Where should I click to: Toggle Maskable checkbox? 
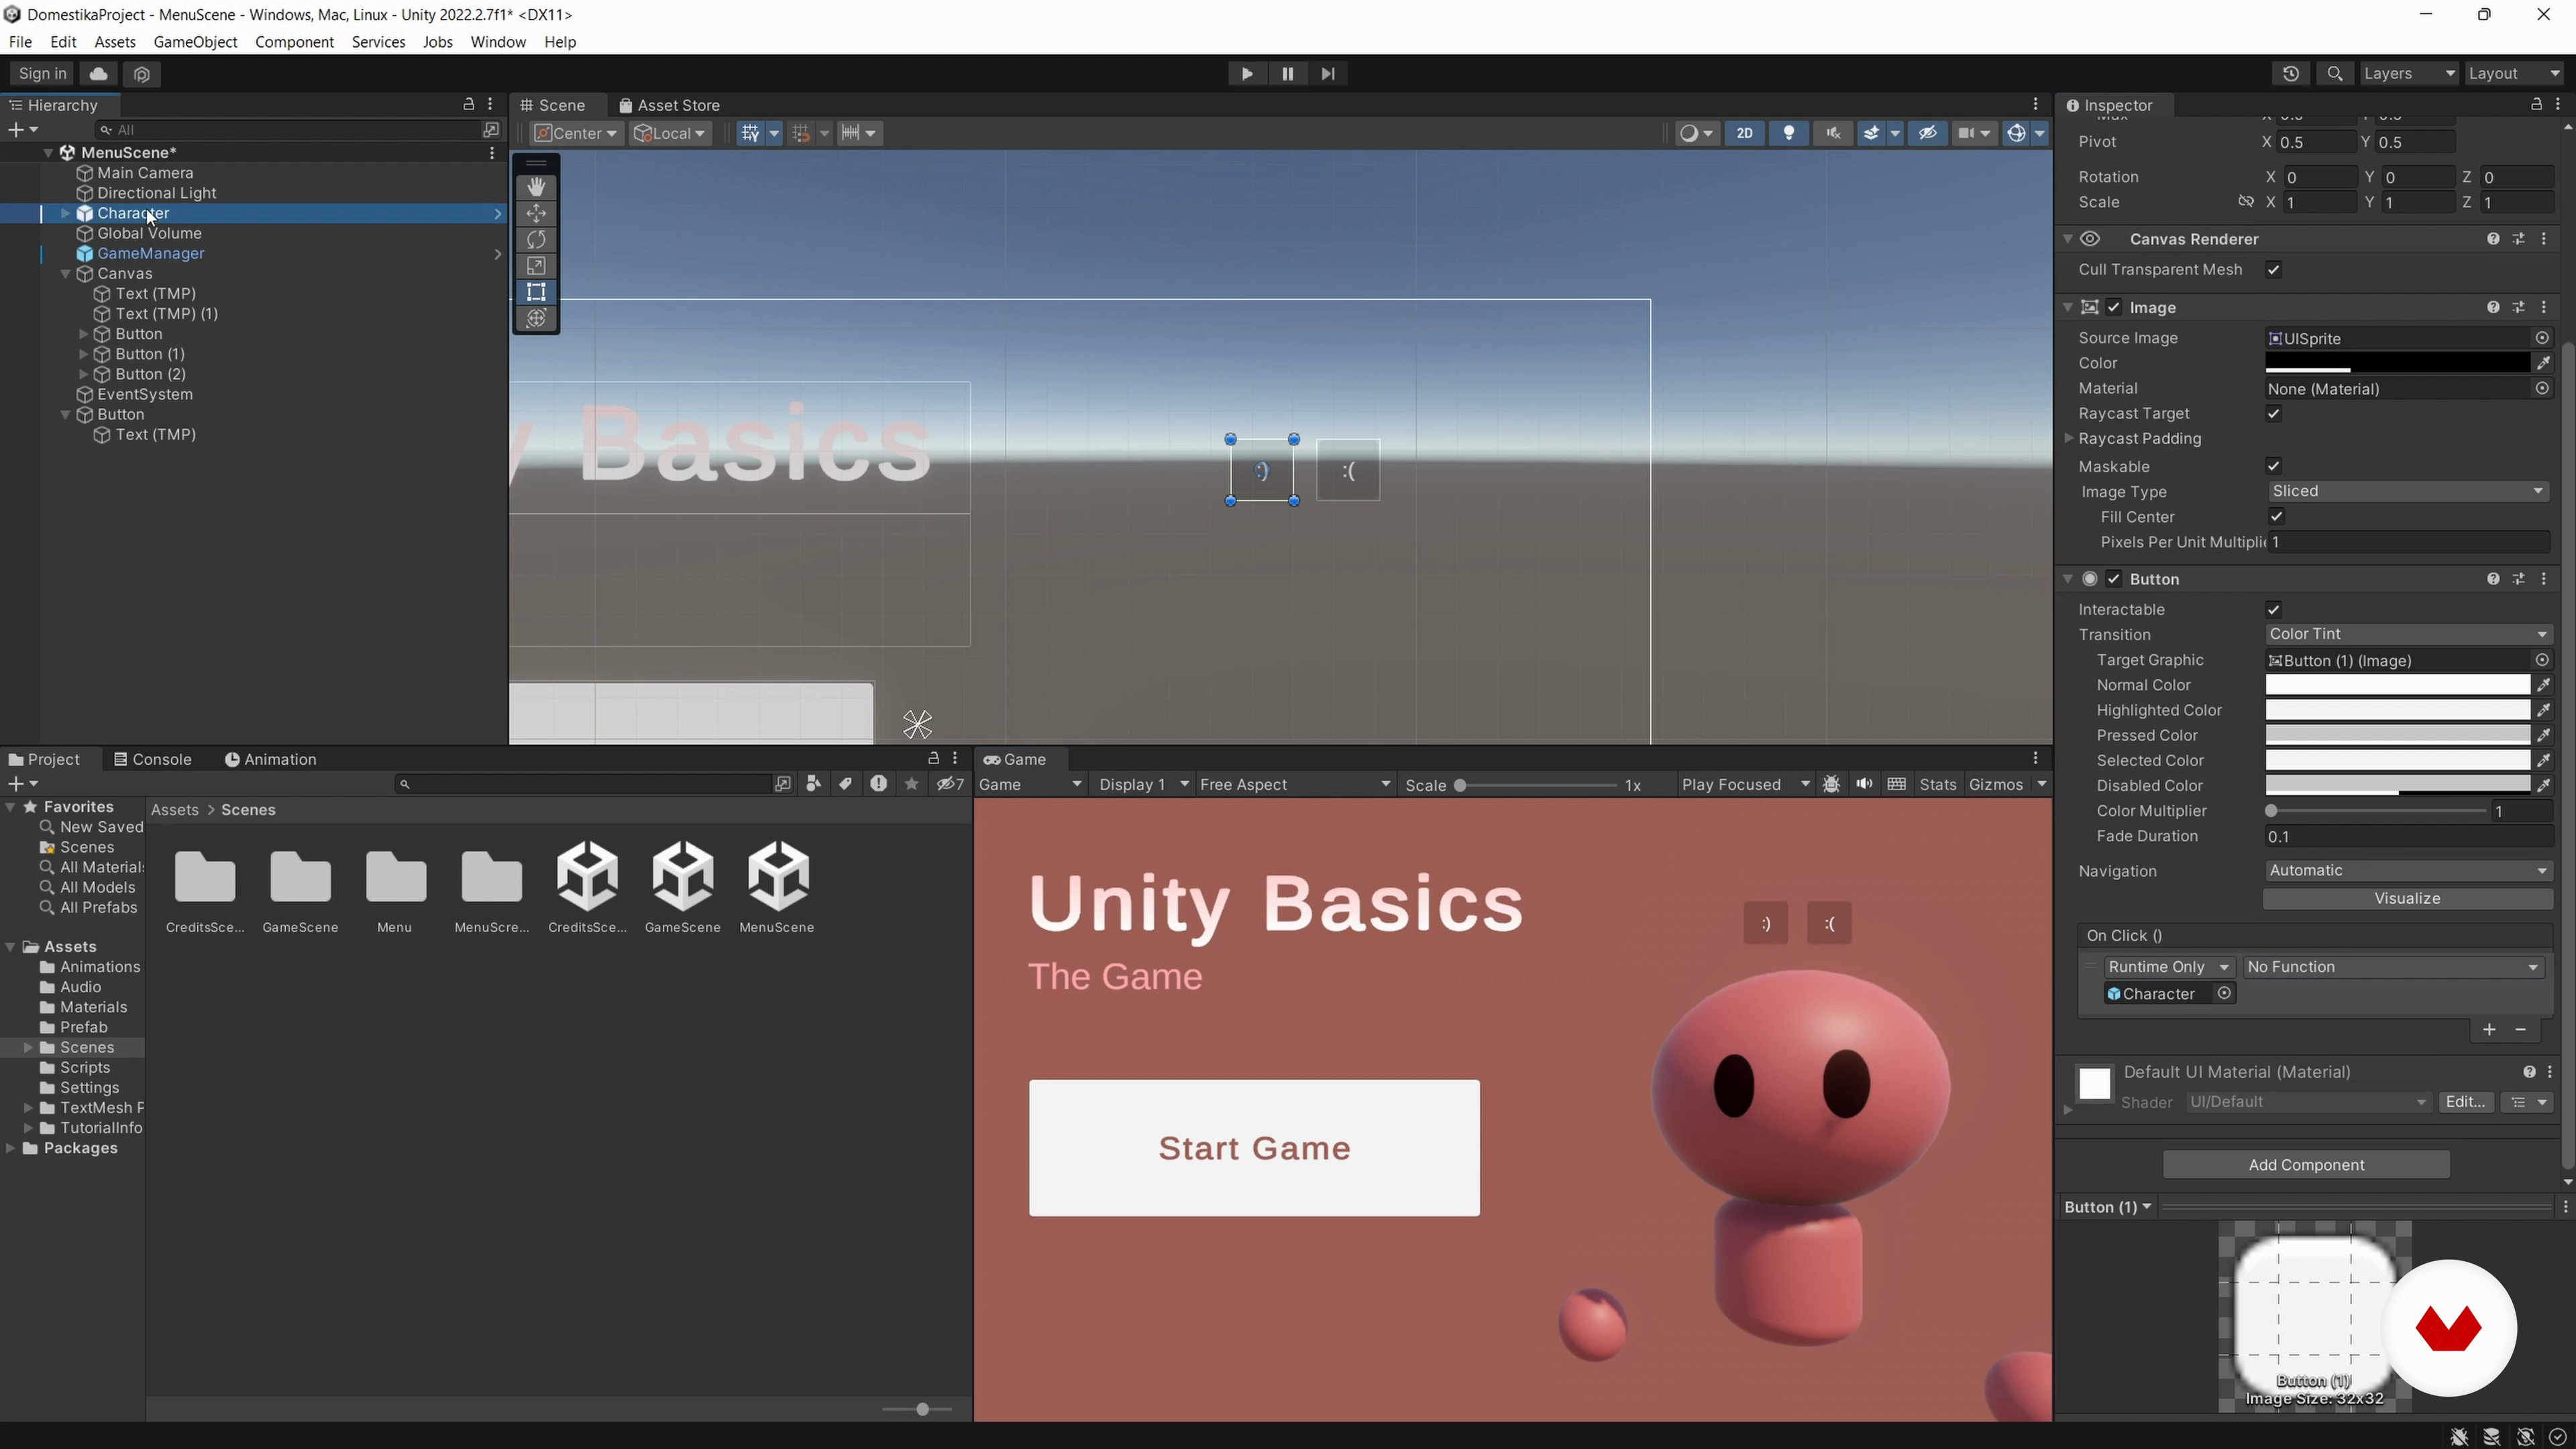pyautogui.click(x=2273, y=466)
